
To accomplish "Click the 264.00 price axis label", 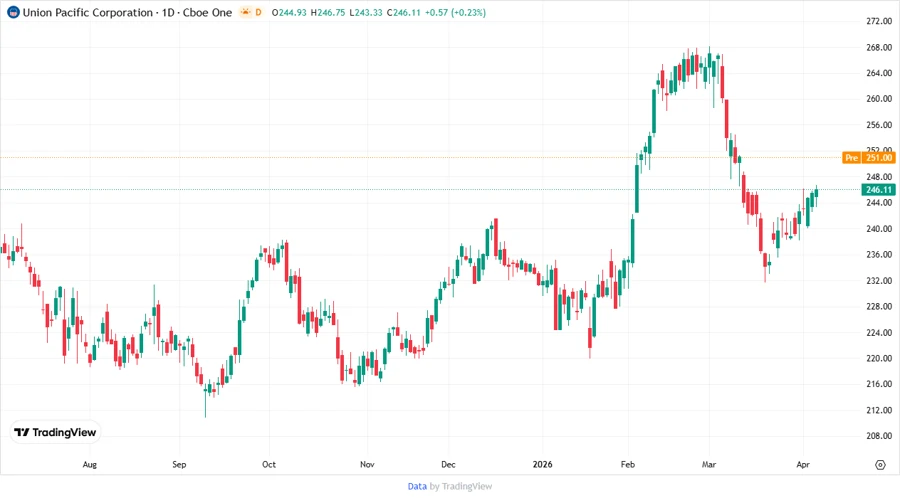I will pyautogui.click(x=879, y=73).
